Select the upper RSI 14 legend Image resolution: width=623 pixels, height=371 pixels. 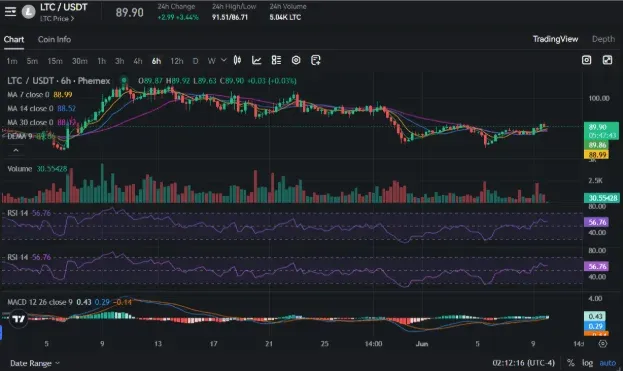coord(29,213)
